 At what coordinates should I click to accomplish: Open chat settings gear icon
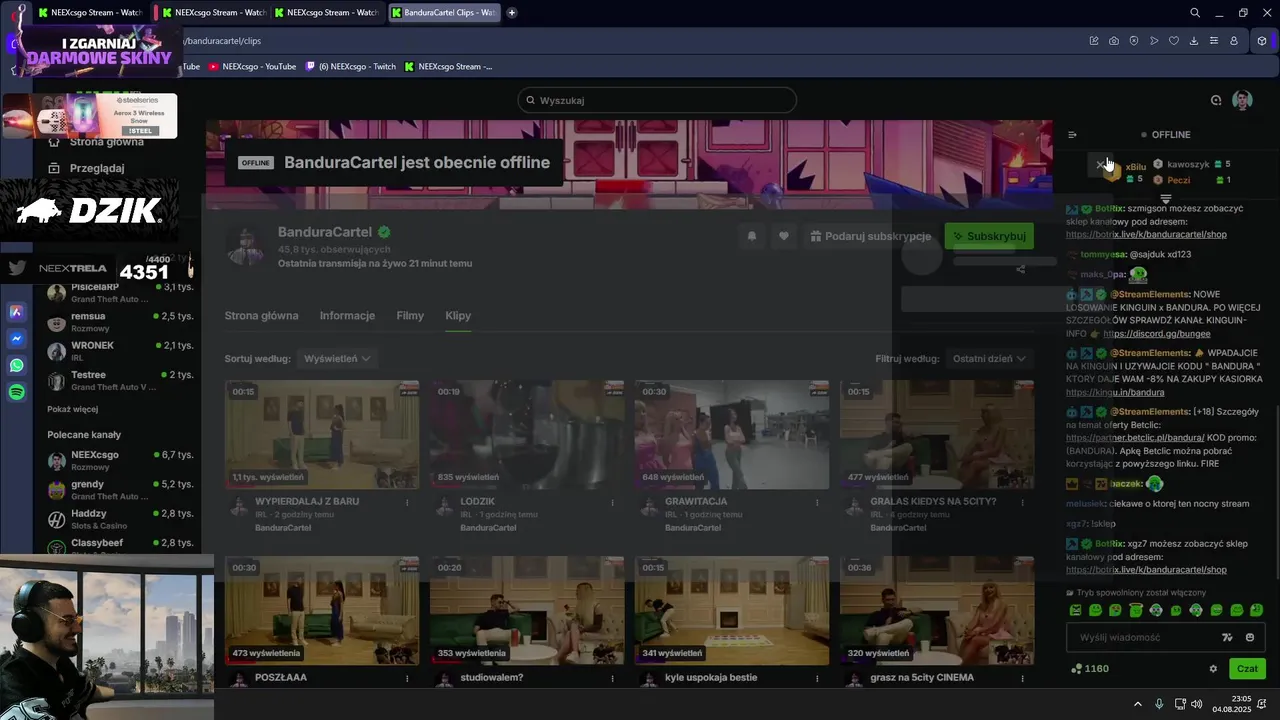tap(1213, 669)
